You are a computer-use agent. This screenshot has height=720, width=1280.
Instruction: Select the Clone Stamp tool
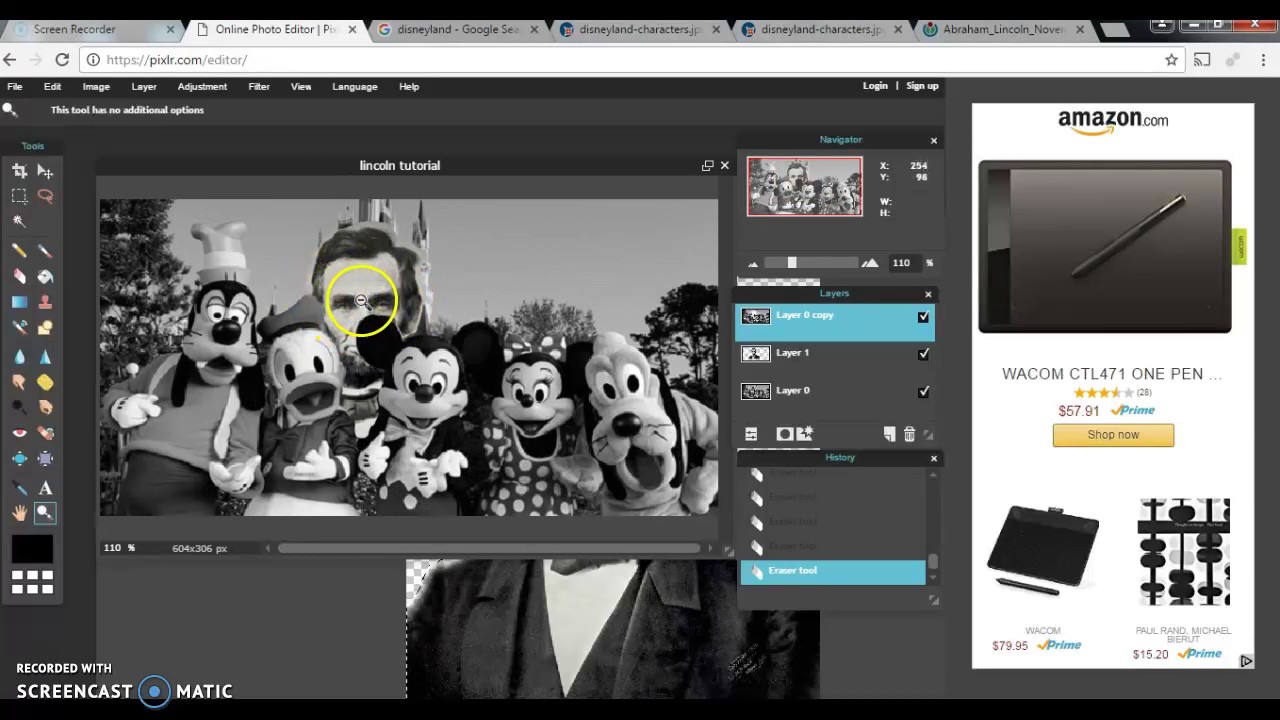click(x=45, y=302)
